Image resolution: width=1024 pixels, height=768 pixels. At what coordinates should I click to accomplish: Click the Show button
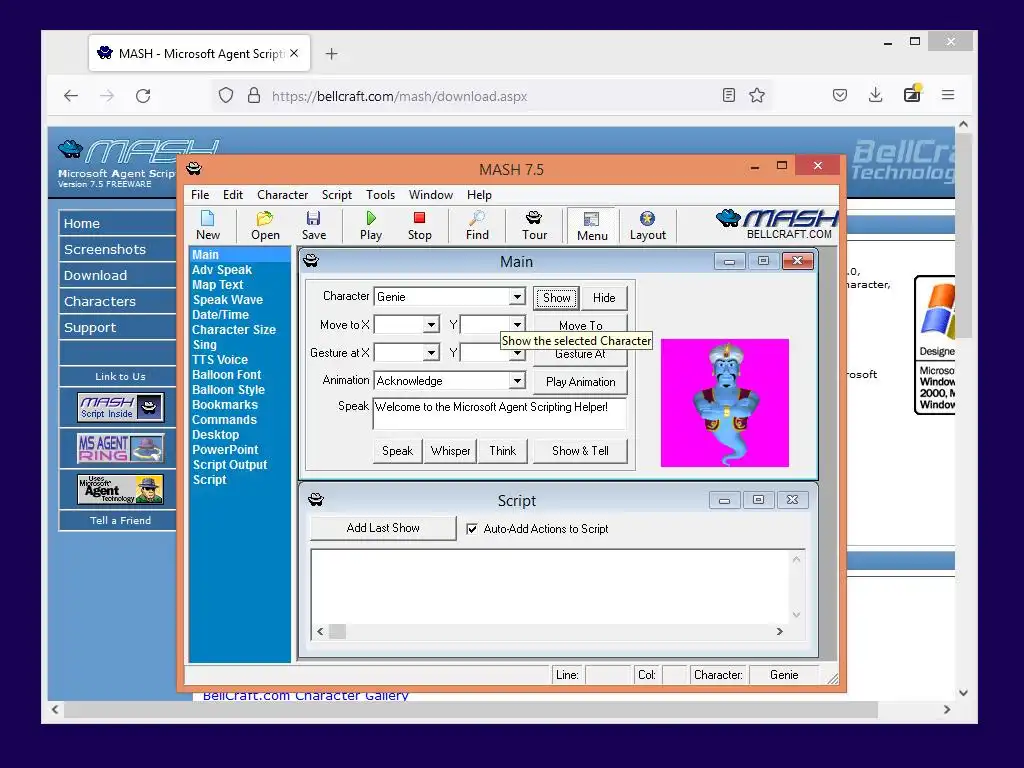556,298
